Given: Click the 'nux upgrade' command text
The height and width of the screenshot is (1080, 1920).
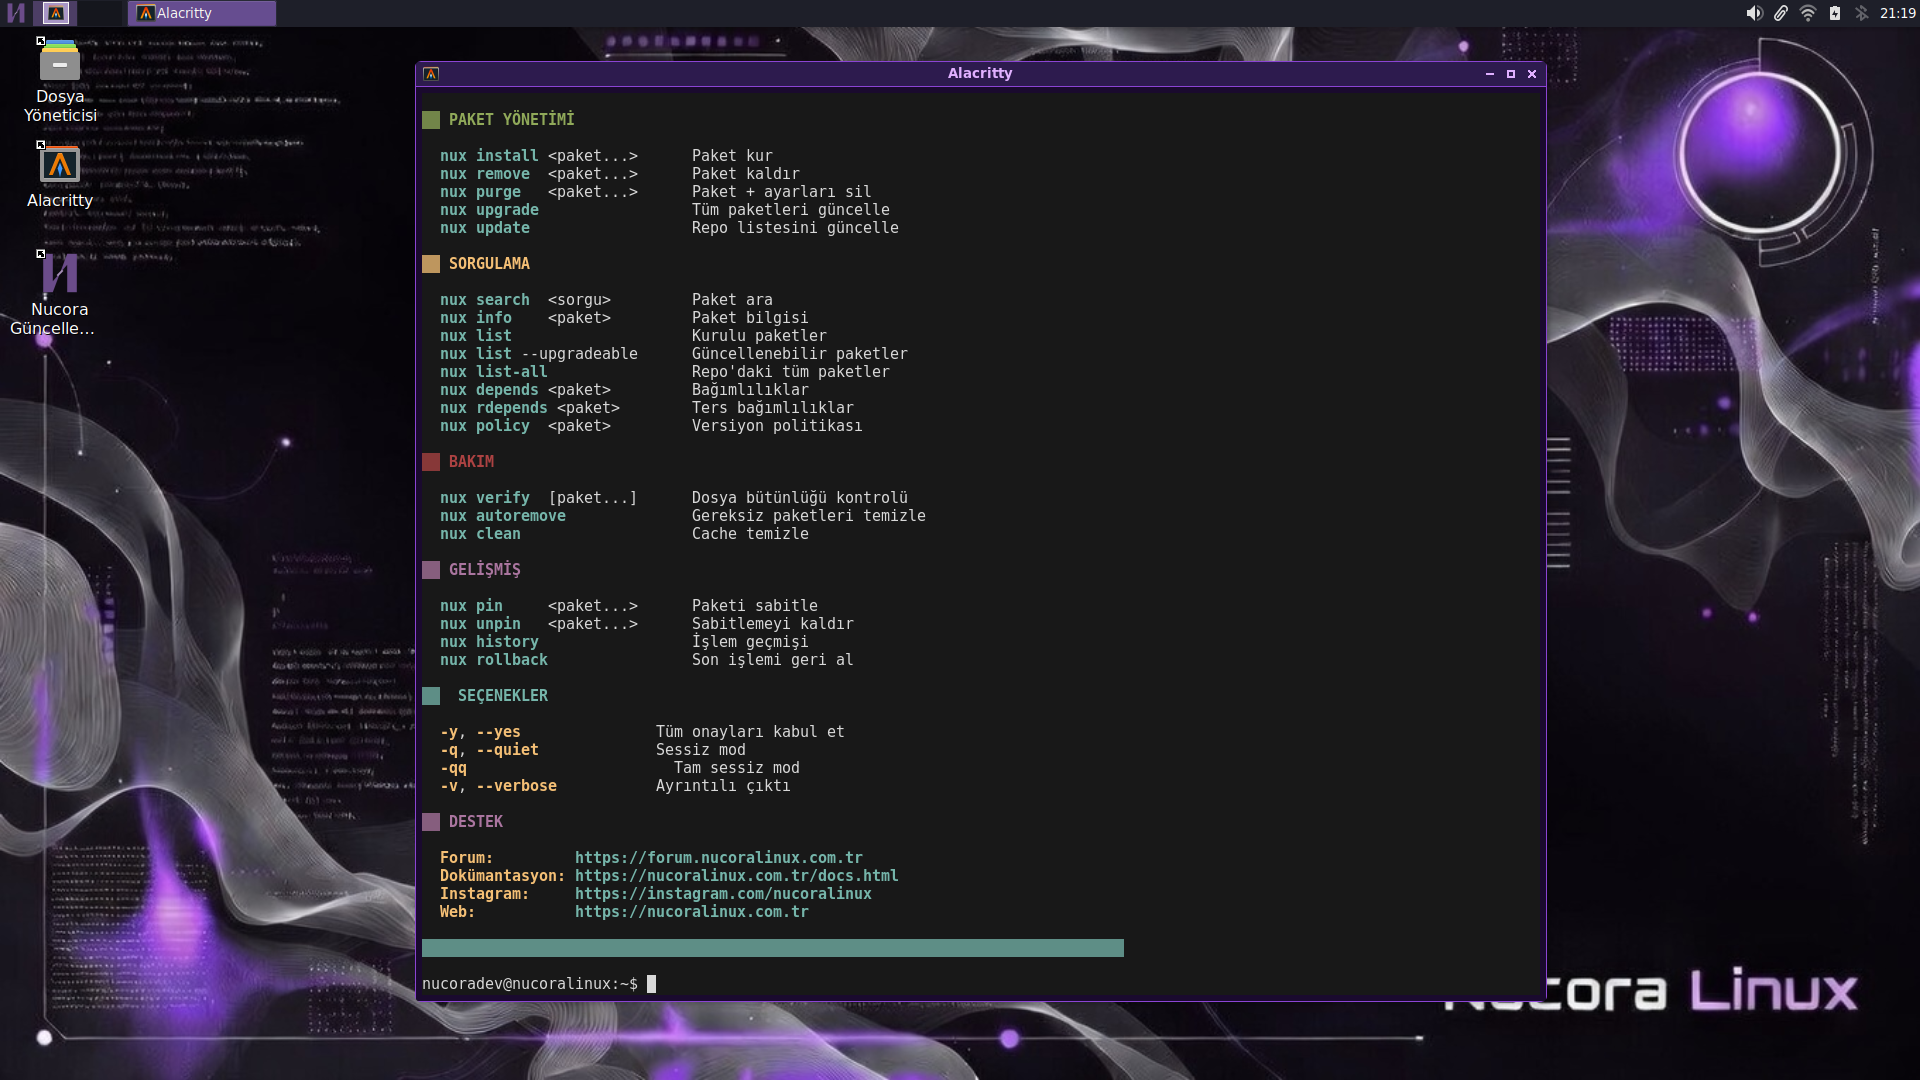Looking at the screenshot, I should pyautogui.click(x=489, y=210).
